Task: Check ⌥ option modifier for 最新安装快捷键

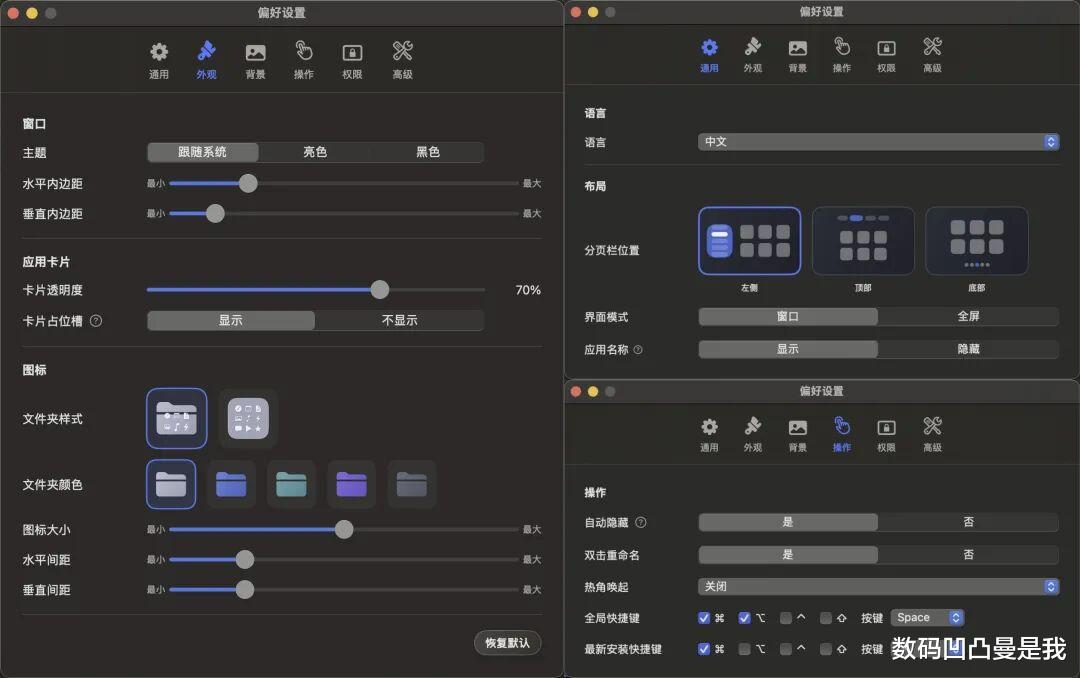Action: [745, 648]
